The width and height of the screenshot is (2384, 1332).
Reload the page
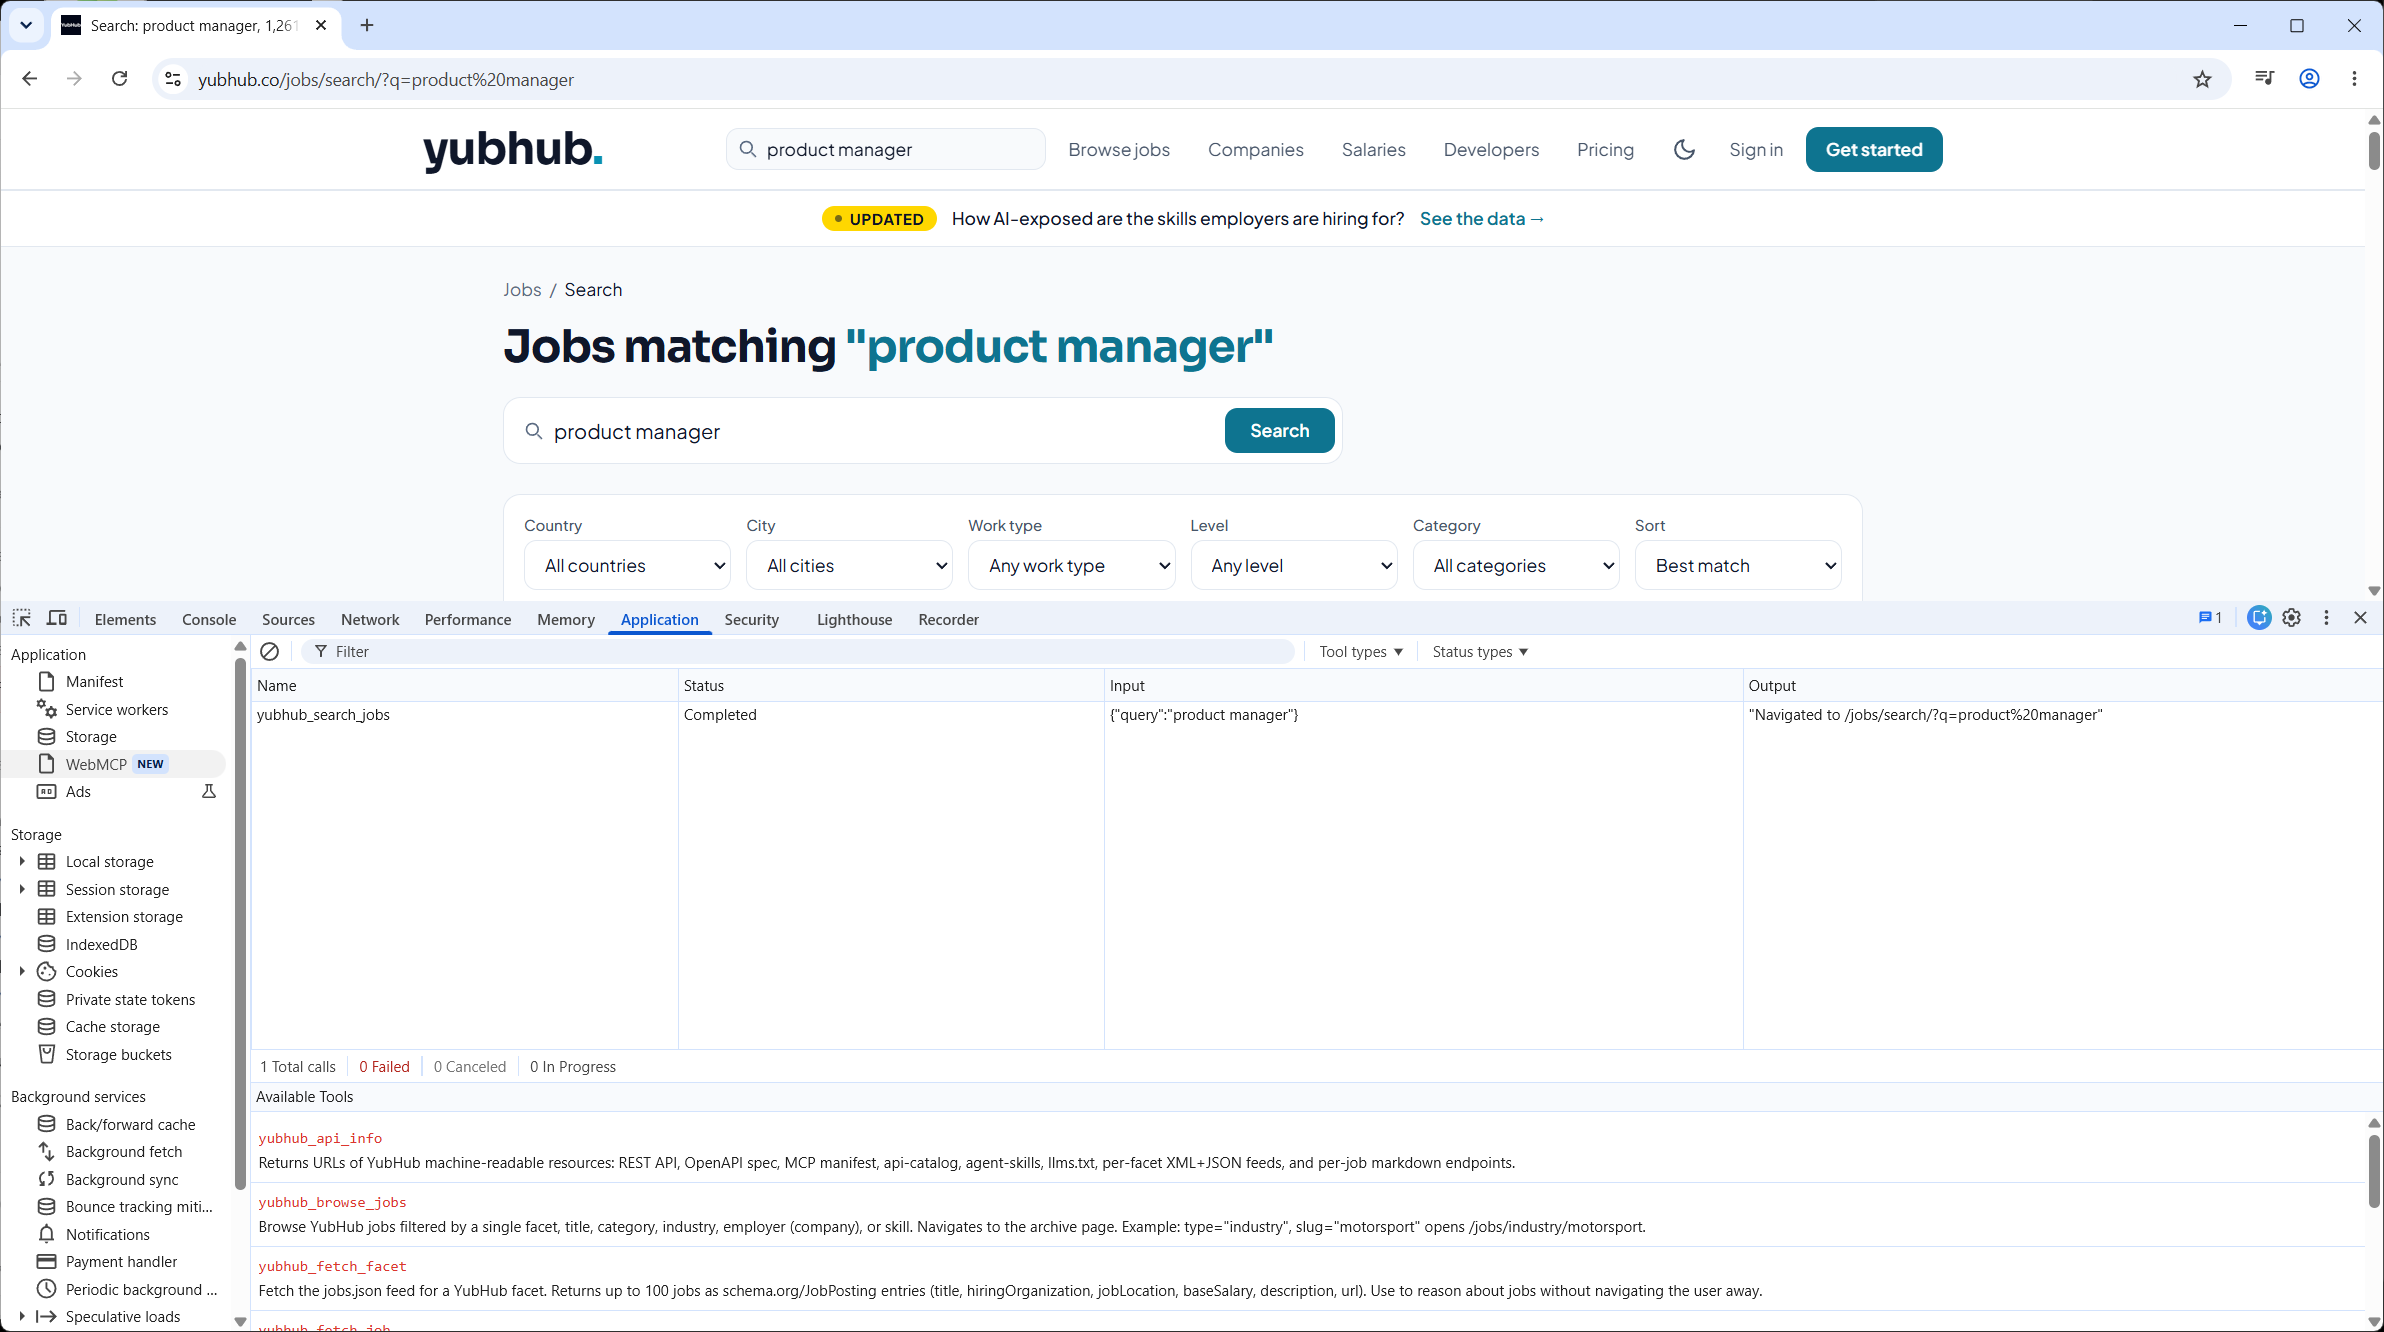[x=119, y=79]
